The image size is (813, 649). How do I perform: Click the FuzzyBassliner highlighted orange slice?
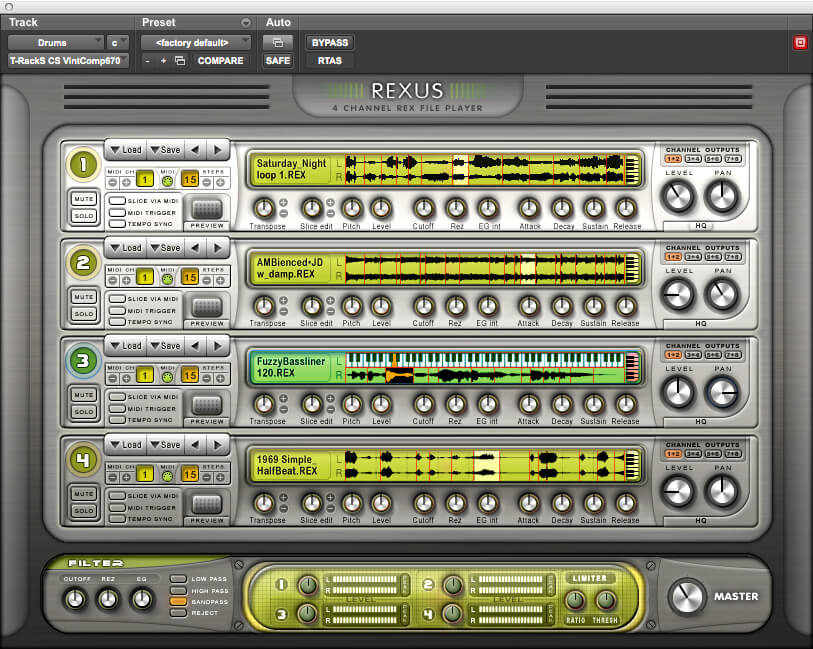pyautogui.click(x=399, y=375)
